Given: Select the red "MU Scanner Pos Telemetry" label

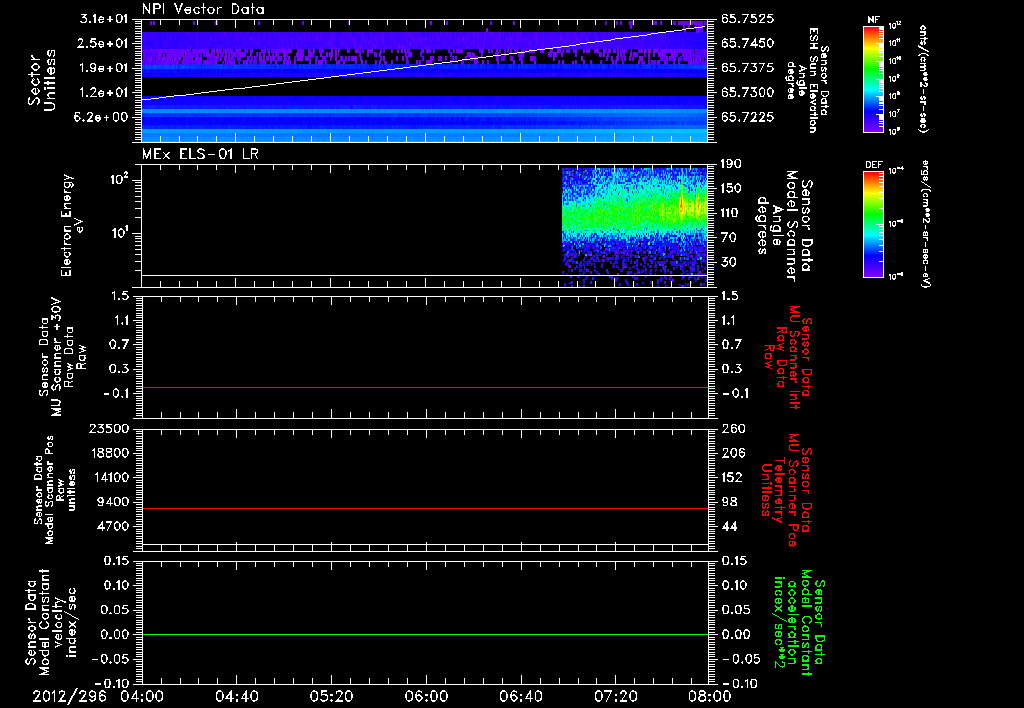Looking at the screenshot, I should pyautogui.click(x=786, y=490).
